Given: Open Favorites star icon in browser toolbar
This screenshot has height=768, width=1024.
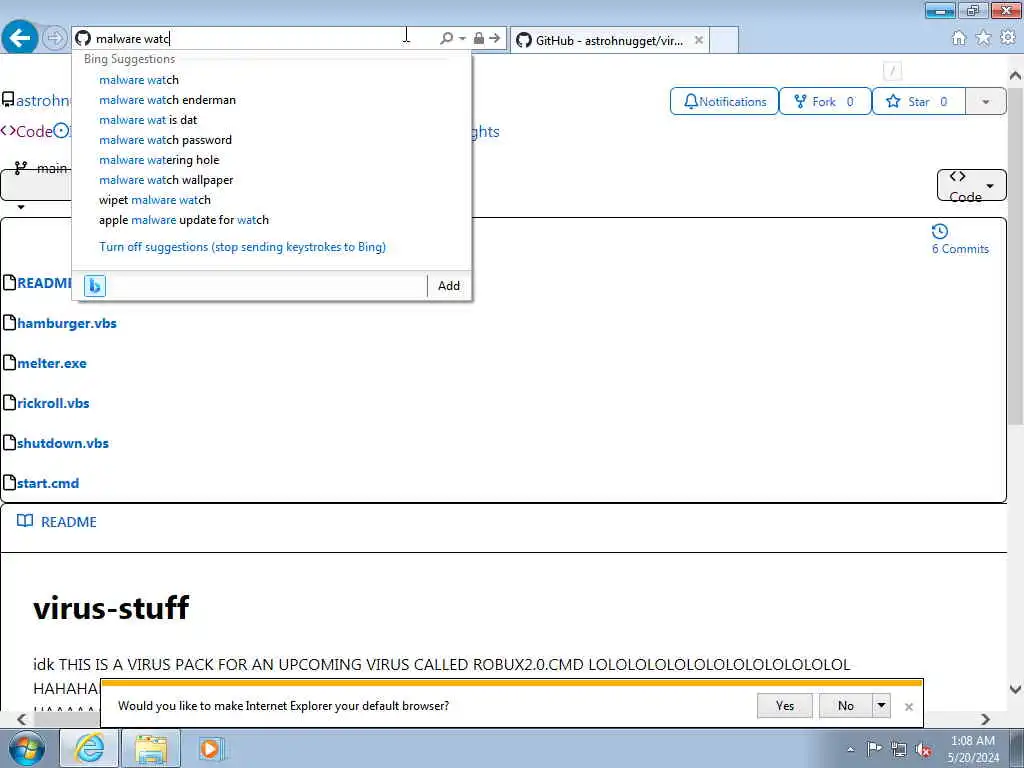Looking at the screenshot, I should tap(983, 38).
